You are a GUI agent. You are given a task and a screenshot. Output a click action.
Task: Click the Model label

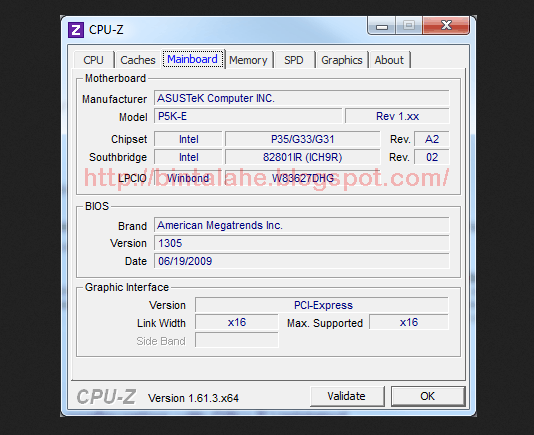tap(133, 117)
